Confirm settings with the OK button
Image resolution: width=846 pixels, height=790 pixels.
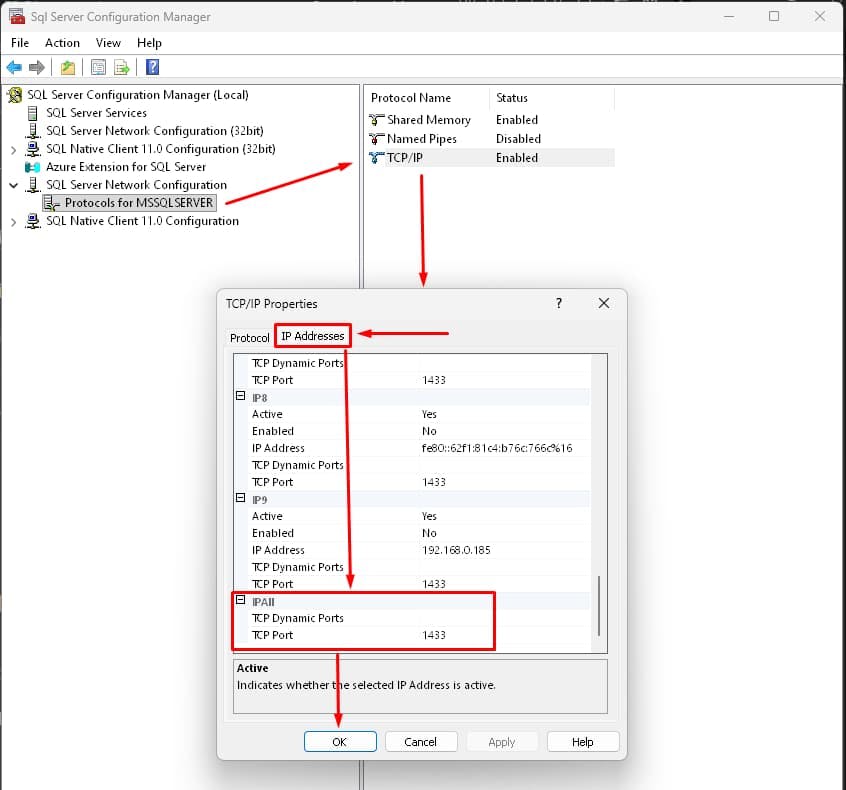pyautogui.click(x=340, y=741)
